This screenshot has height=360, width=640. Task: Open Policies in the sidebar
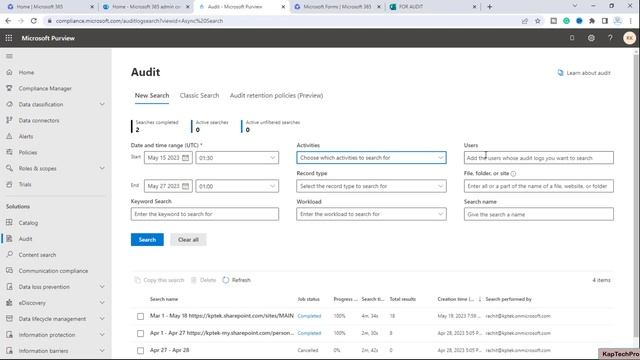[x=28, y=152]
